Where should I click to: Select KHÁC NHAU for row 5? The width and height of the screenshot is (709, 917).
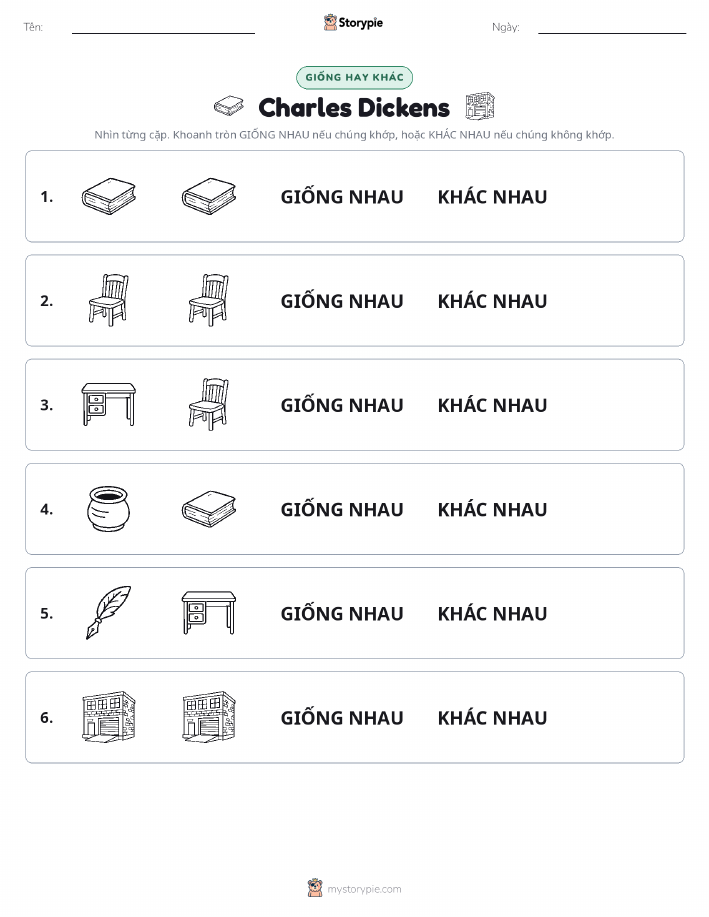click(493, 613)
